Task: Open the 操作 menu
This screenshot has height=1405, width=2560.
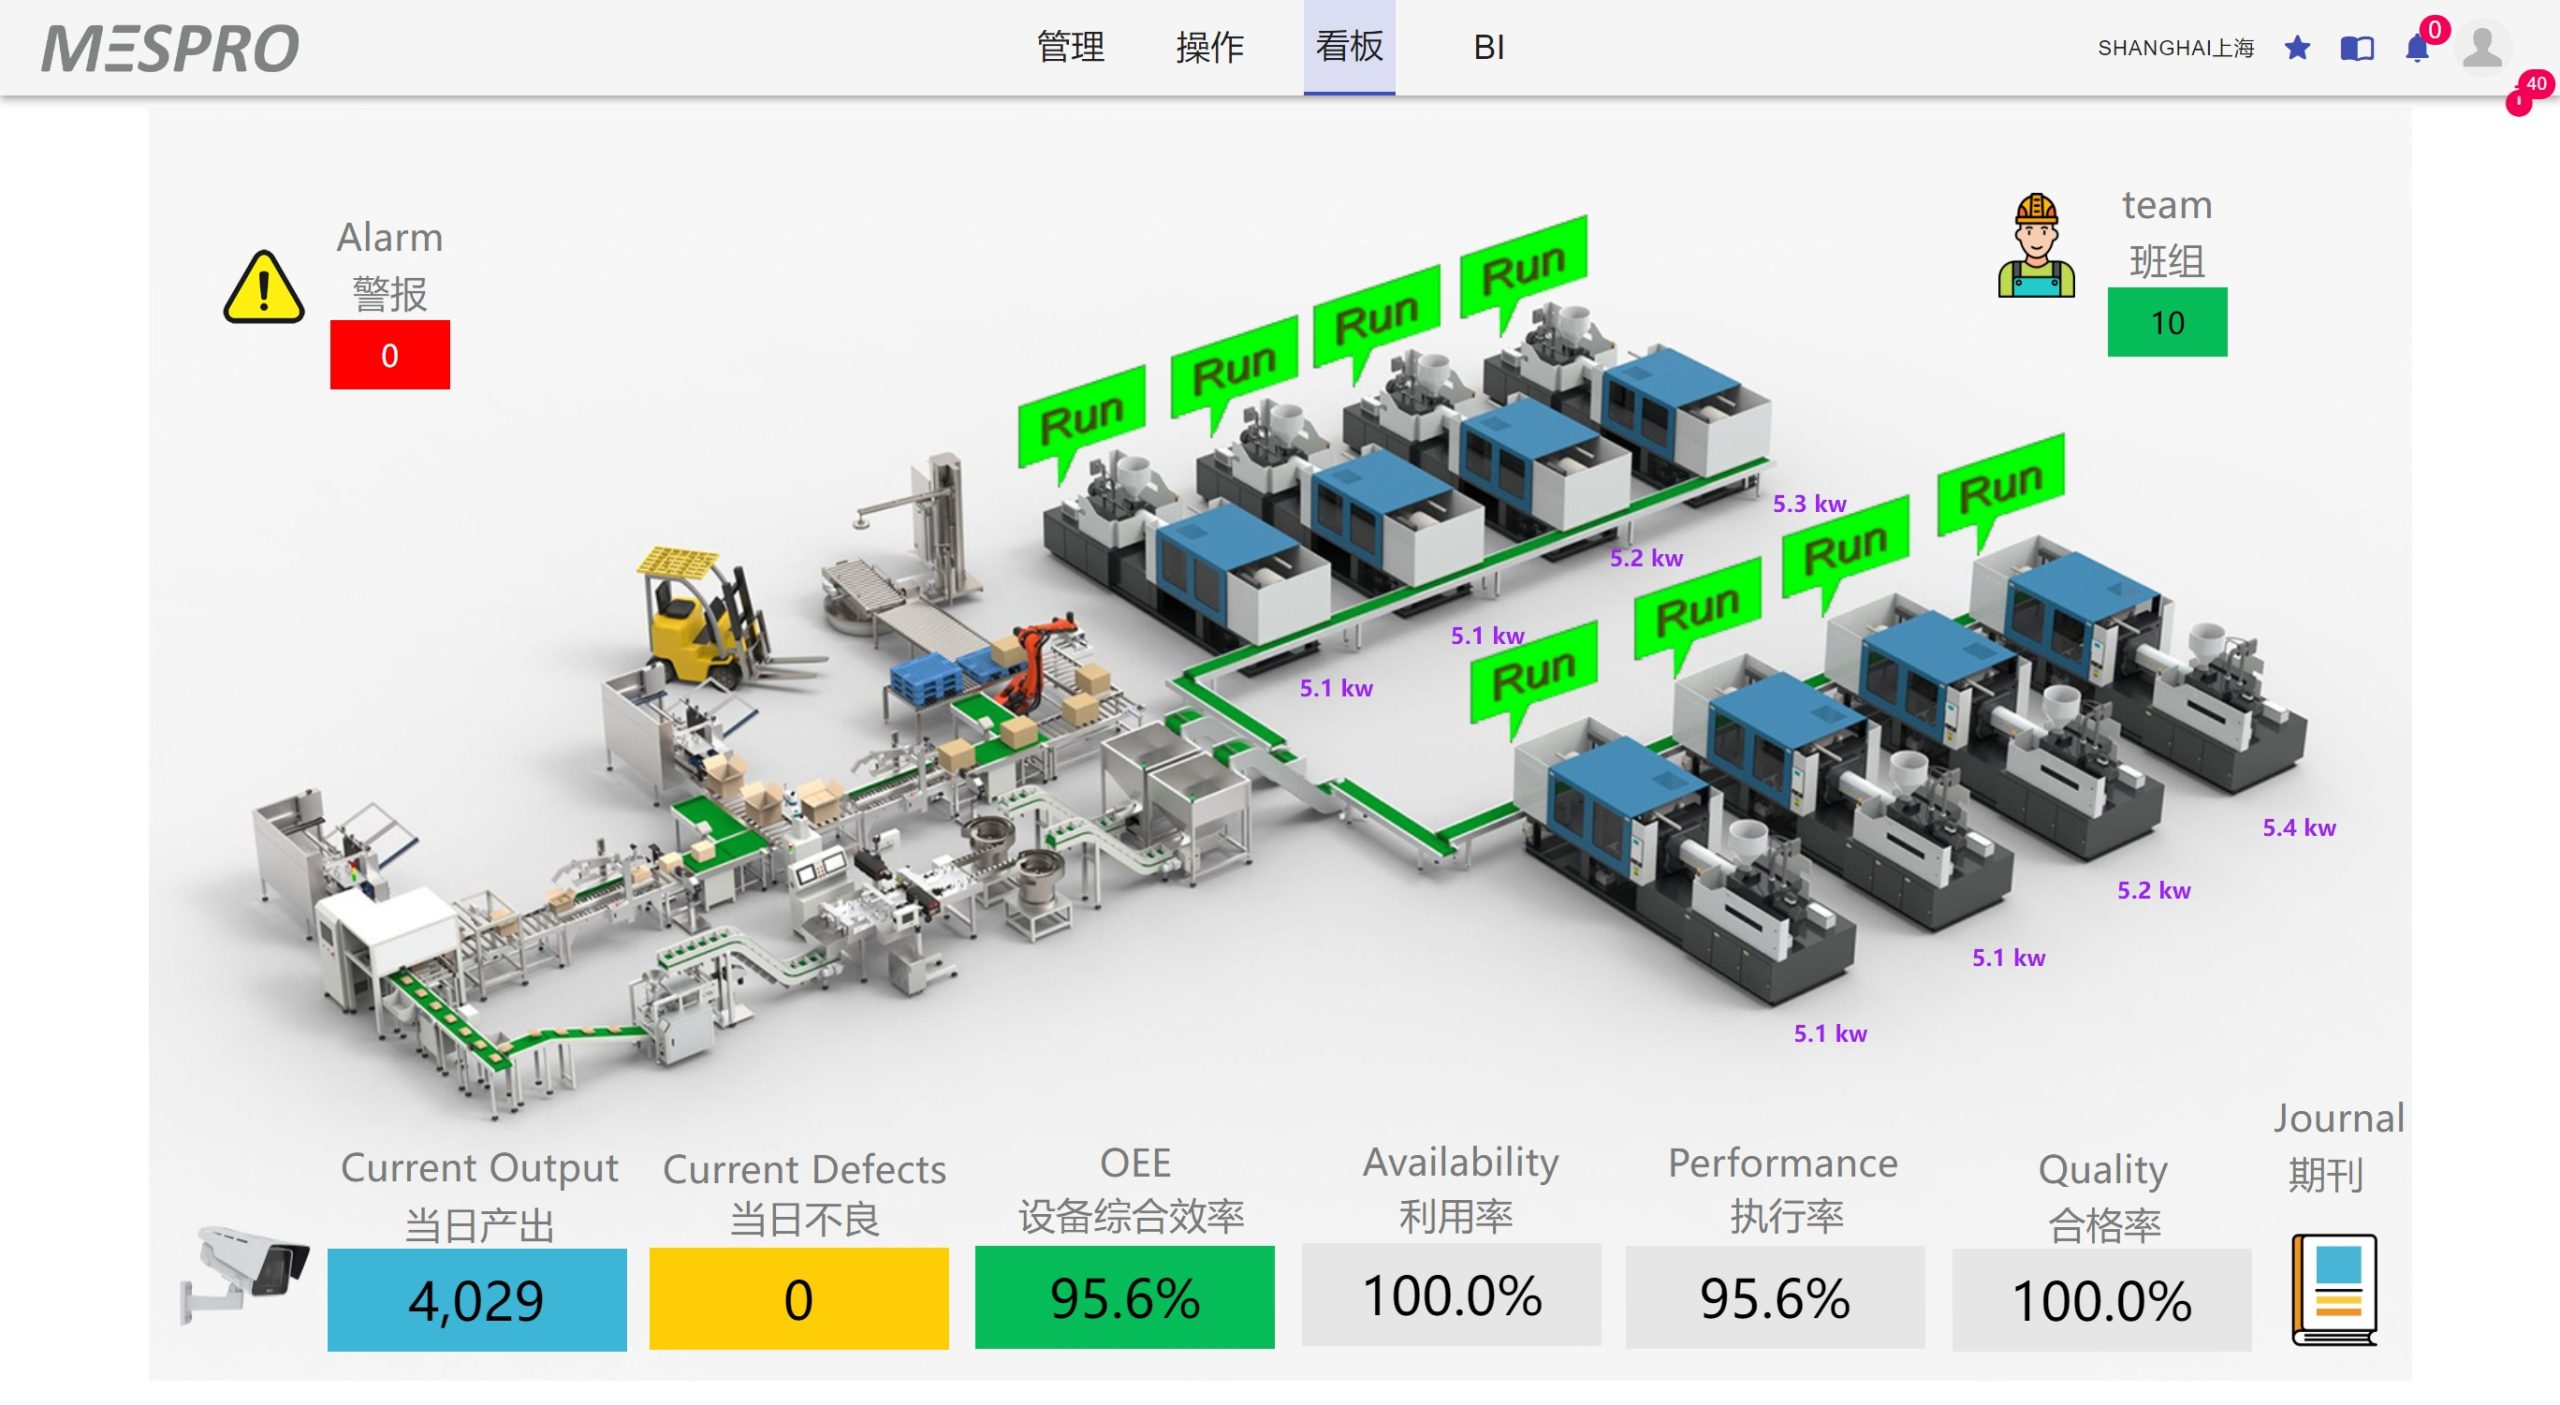Action: (x=1210, y=47)
